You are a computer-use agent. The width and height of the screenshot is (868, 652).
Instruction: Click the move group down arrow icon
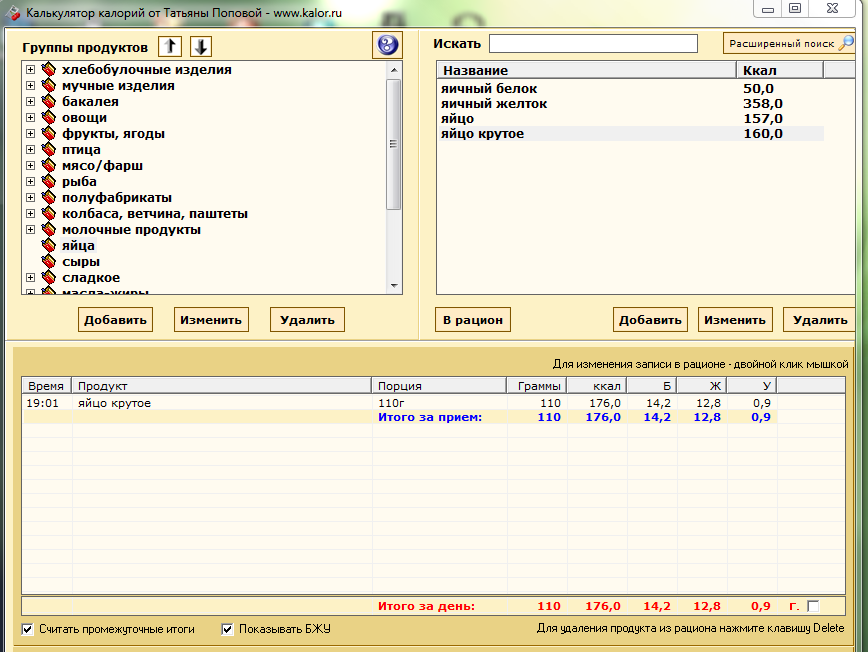point(201,47)
